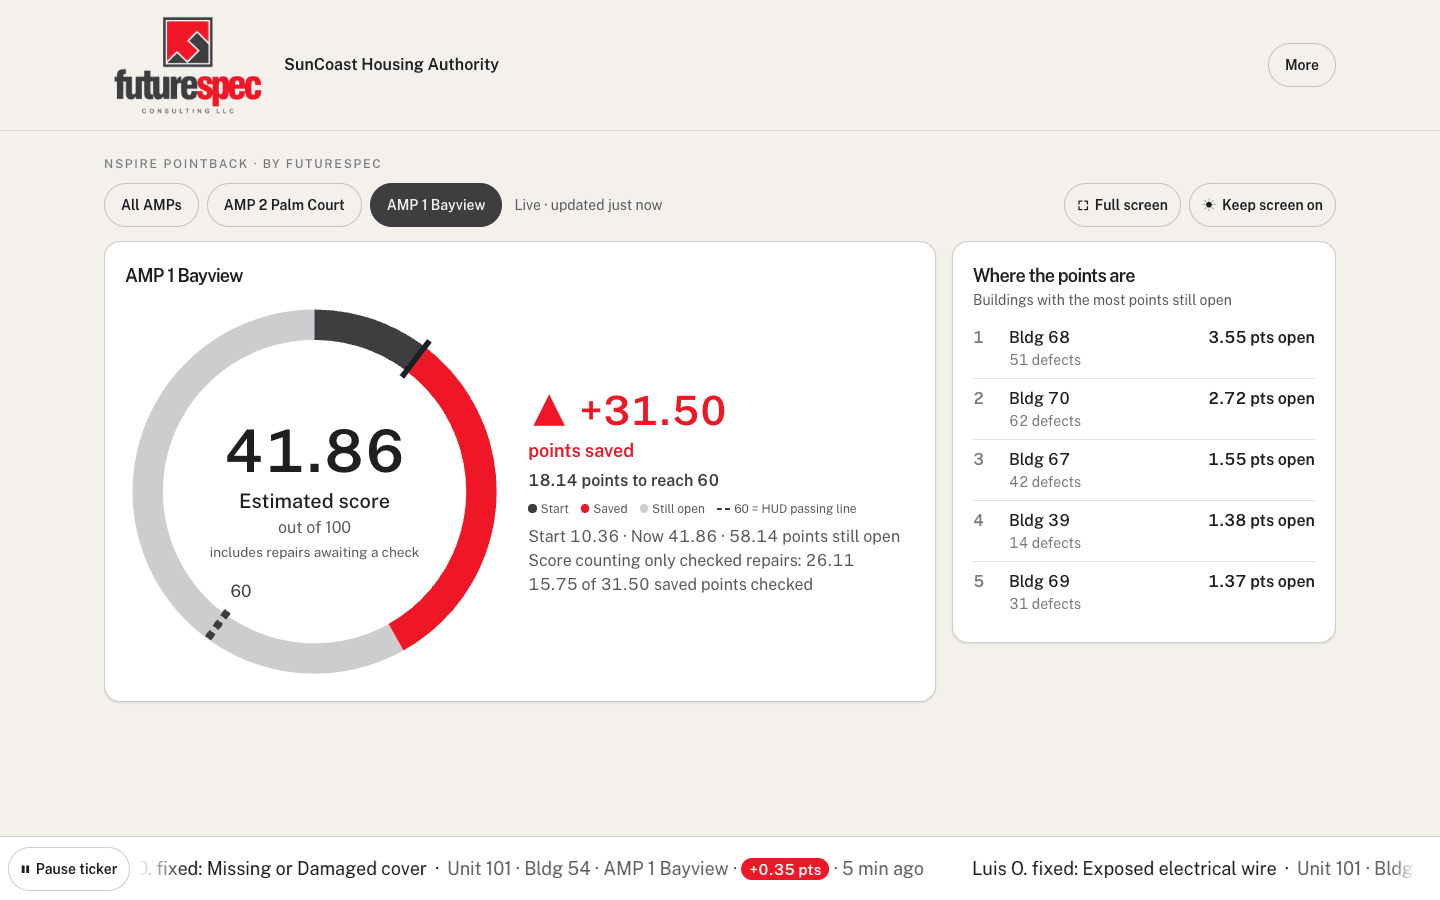
Task: Click the '62 defects' count
Action: 1045,421
